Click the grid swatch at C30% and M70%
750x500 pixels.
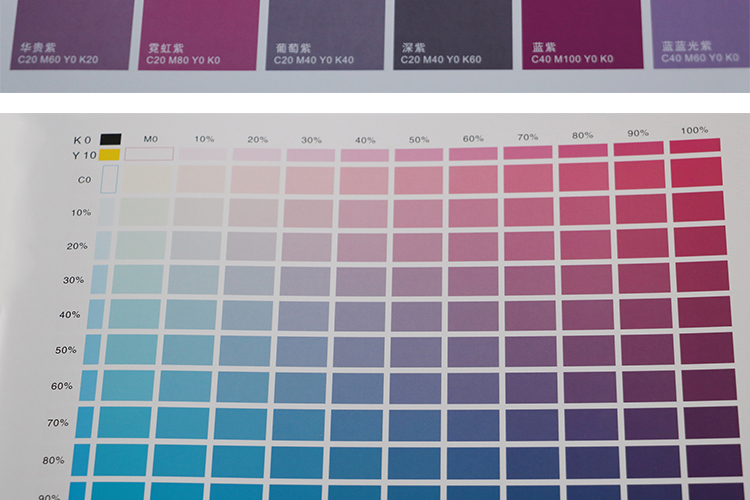tap(529, 280)
